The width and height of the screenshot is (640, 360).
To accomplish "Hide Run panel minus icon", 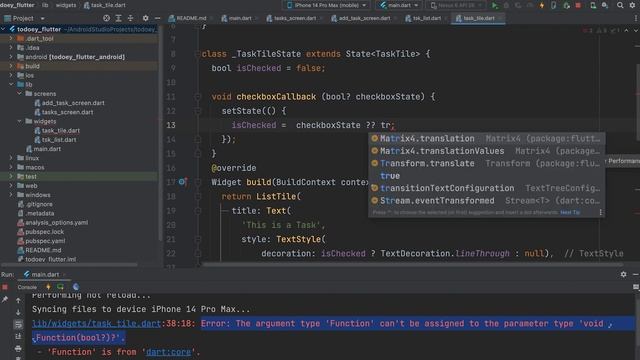I will tap(636, 274).
